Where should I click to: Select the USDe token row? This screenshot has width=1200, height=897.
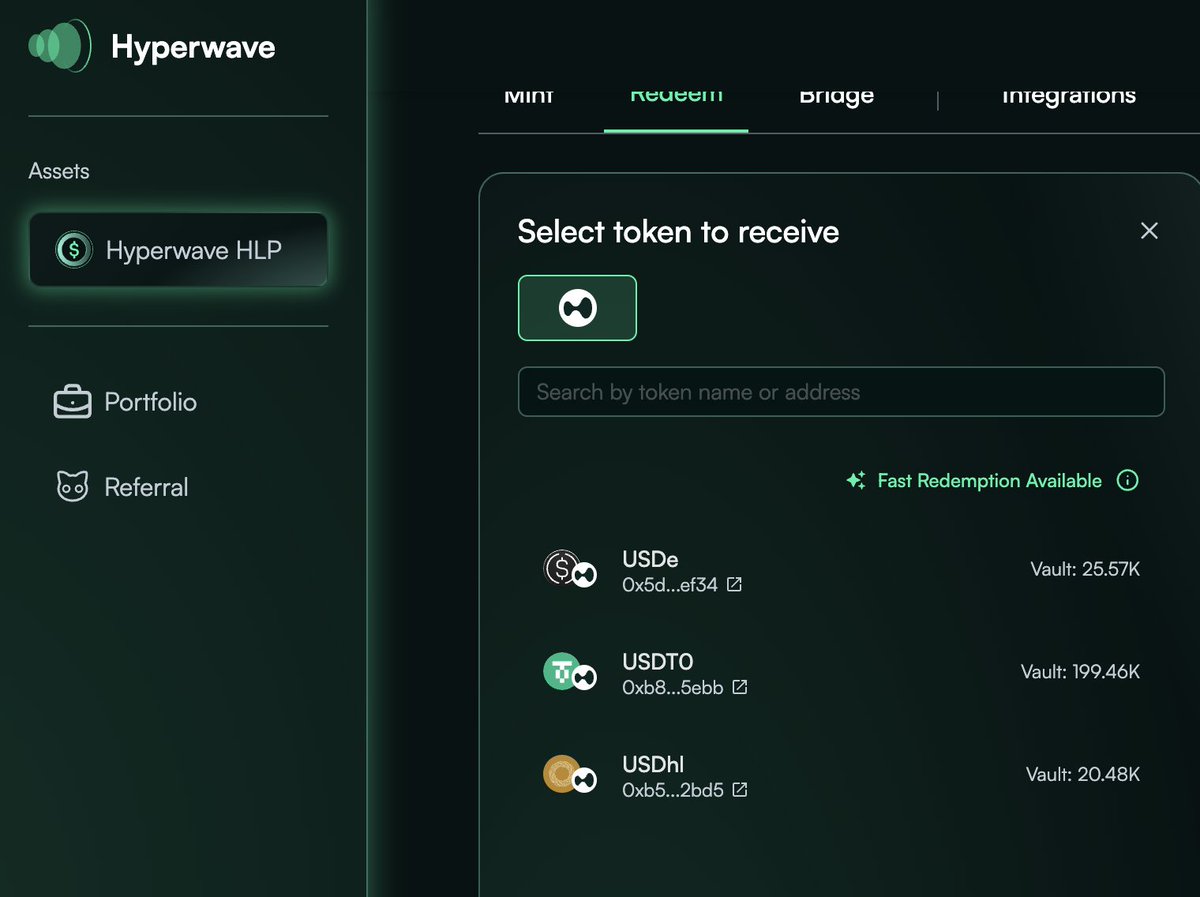841,571
